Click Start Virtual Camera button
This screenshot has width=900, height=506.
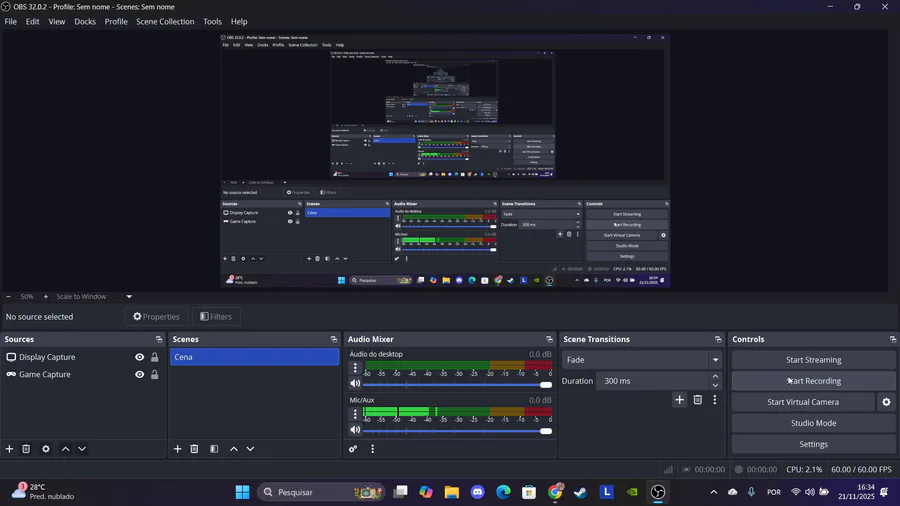click(803, 402)
